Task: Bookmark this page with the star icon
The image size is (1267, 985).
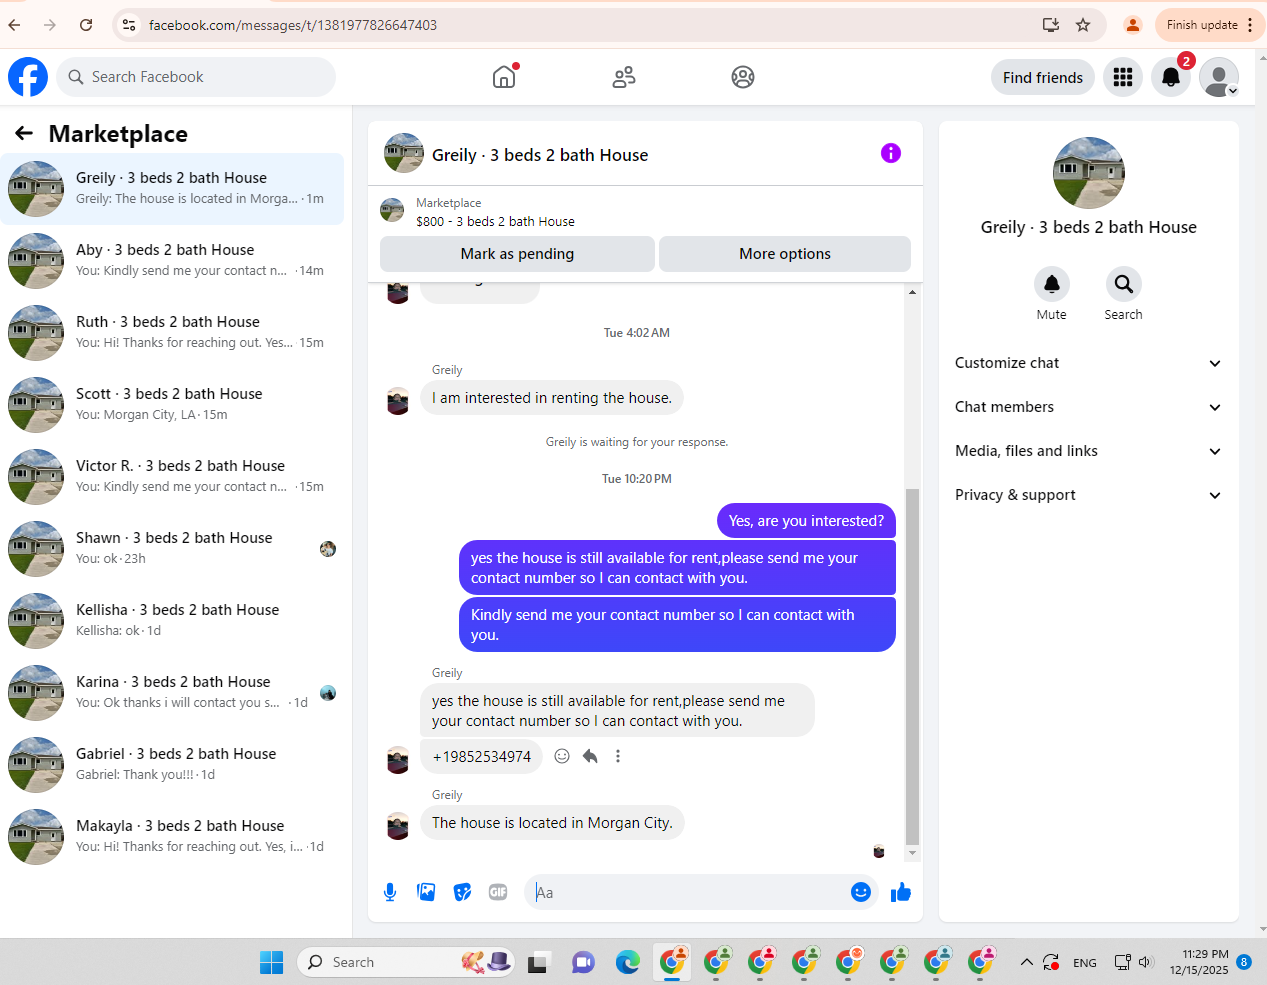Action: click(x=1083, y=25)
